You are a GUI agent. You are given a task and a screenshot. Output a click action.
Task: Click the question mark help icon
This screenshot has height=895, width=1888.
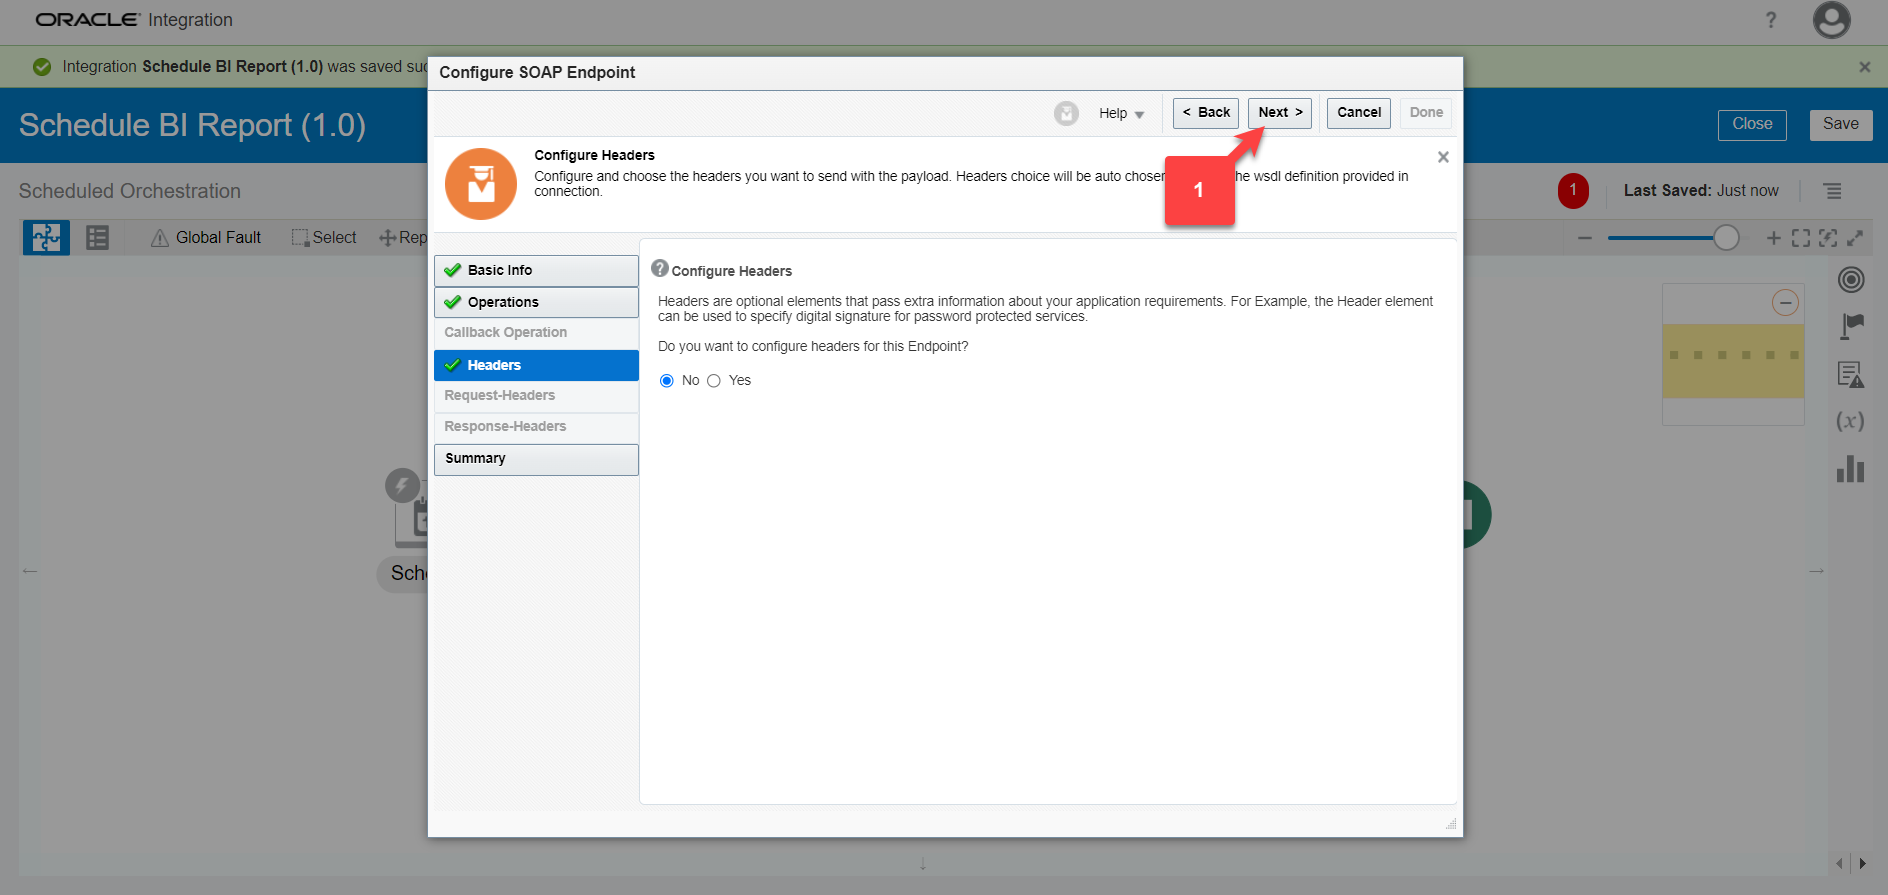pyautogui.click(x=1771, y=20)
